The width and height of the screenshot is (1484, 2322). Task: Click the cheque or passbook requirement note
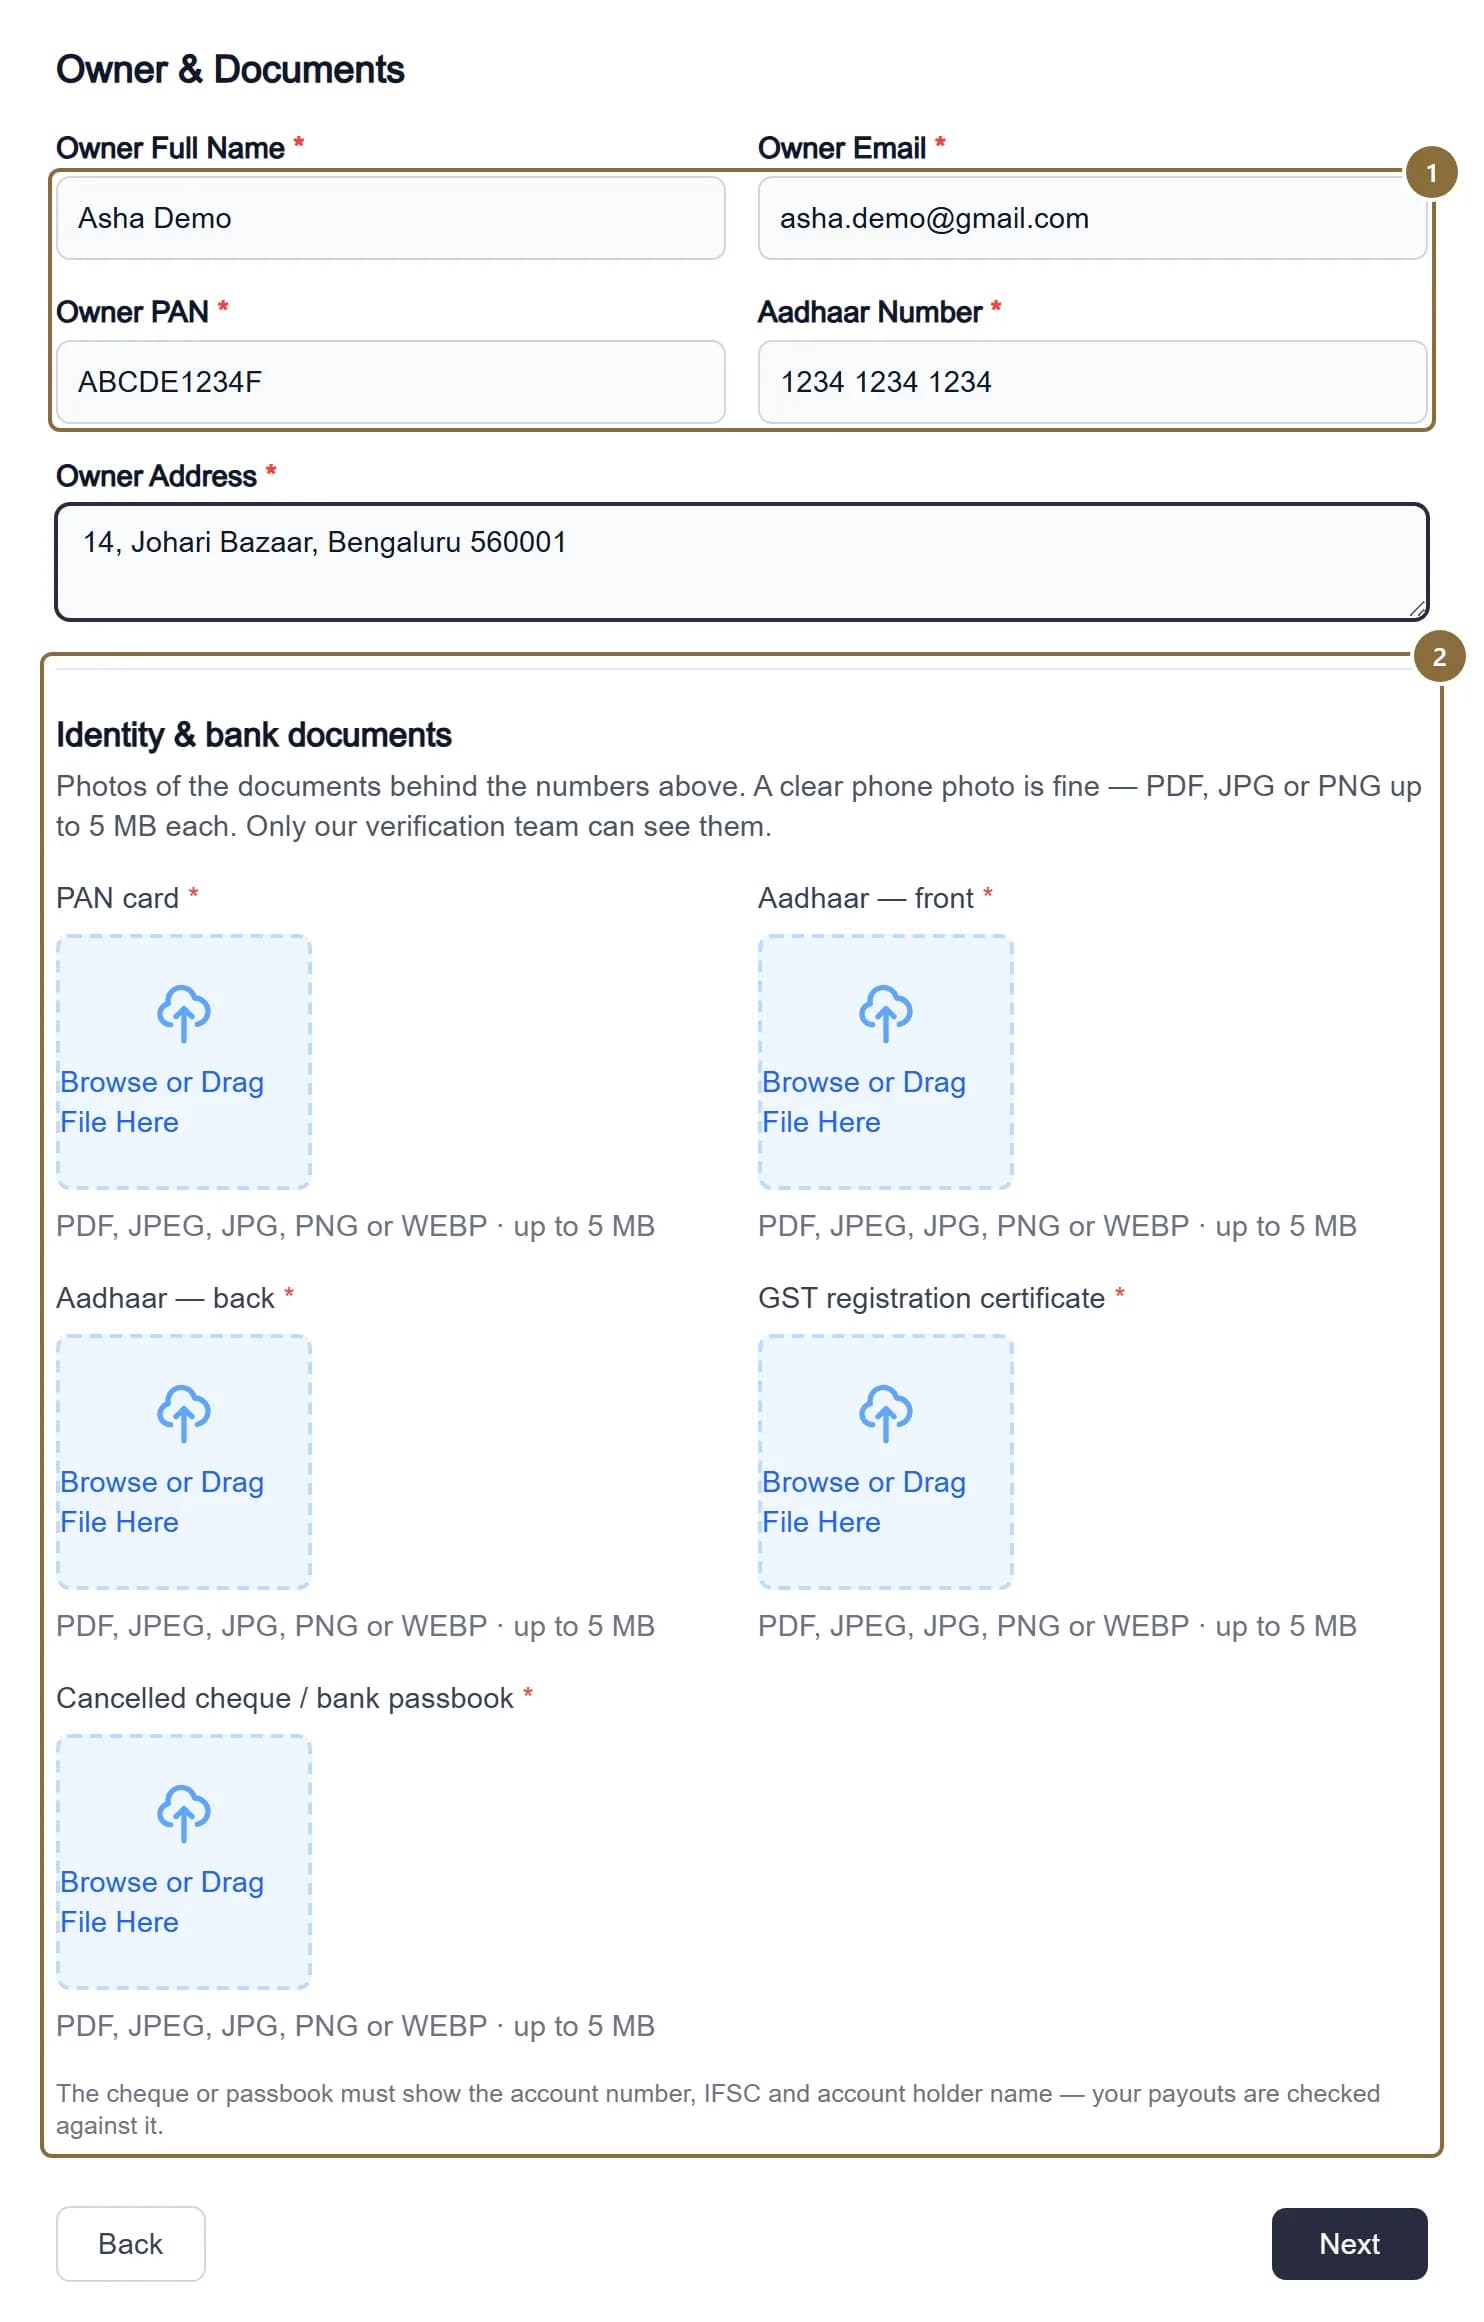pos(718,2109)
